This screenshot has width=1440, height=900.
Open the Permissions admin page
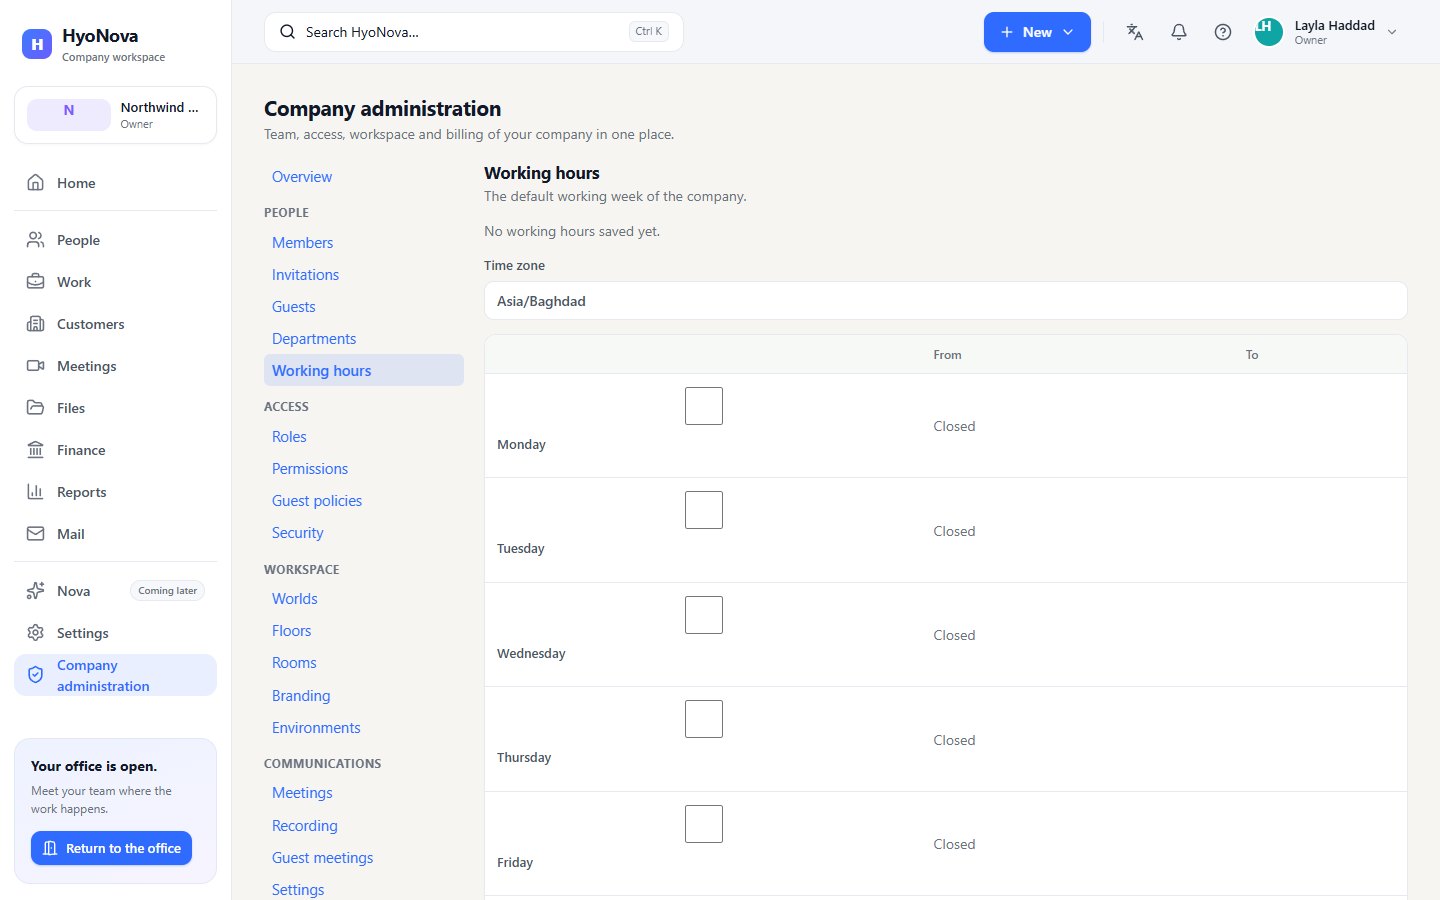click(x=310, y=469)
